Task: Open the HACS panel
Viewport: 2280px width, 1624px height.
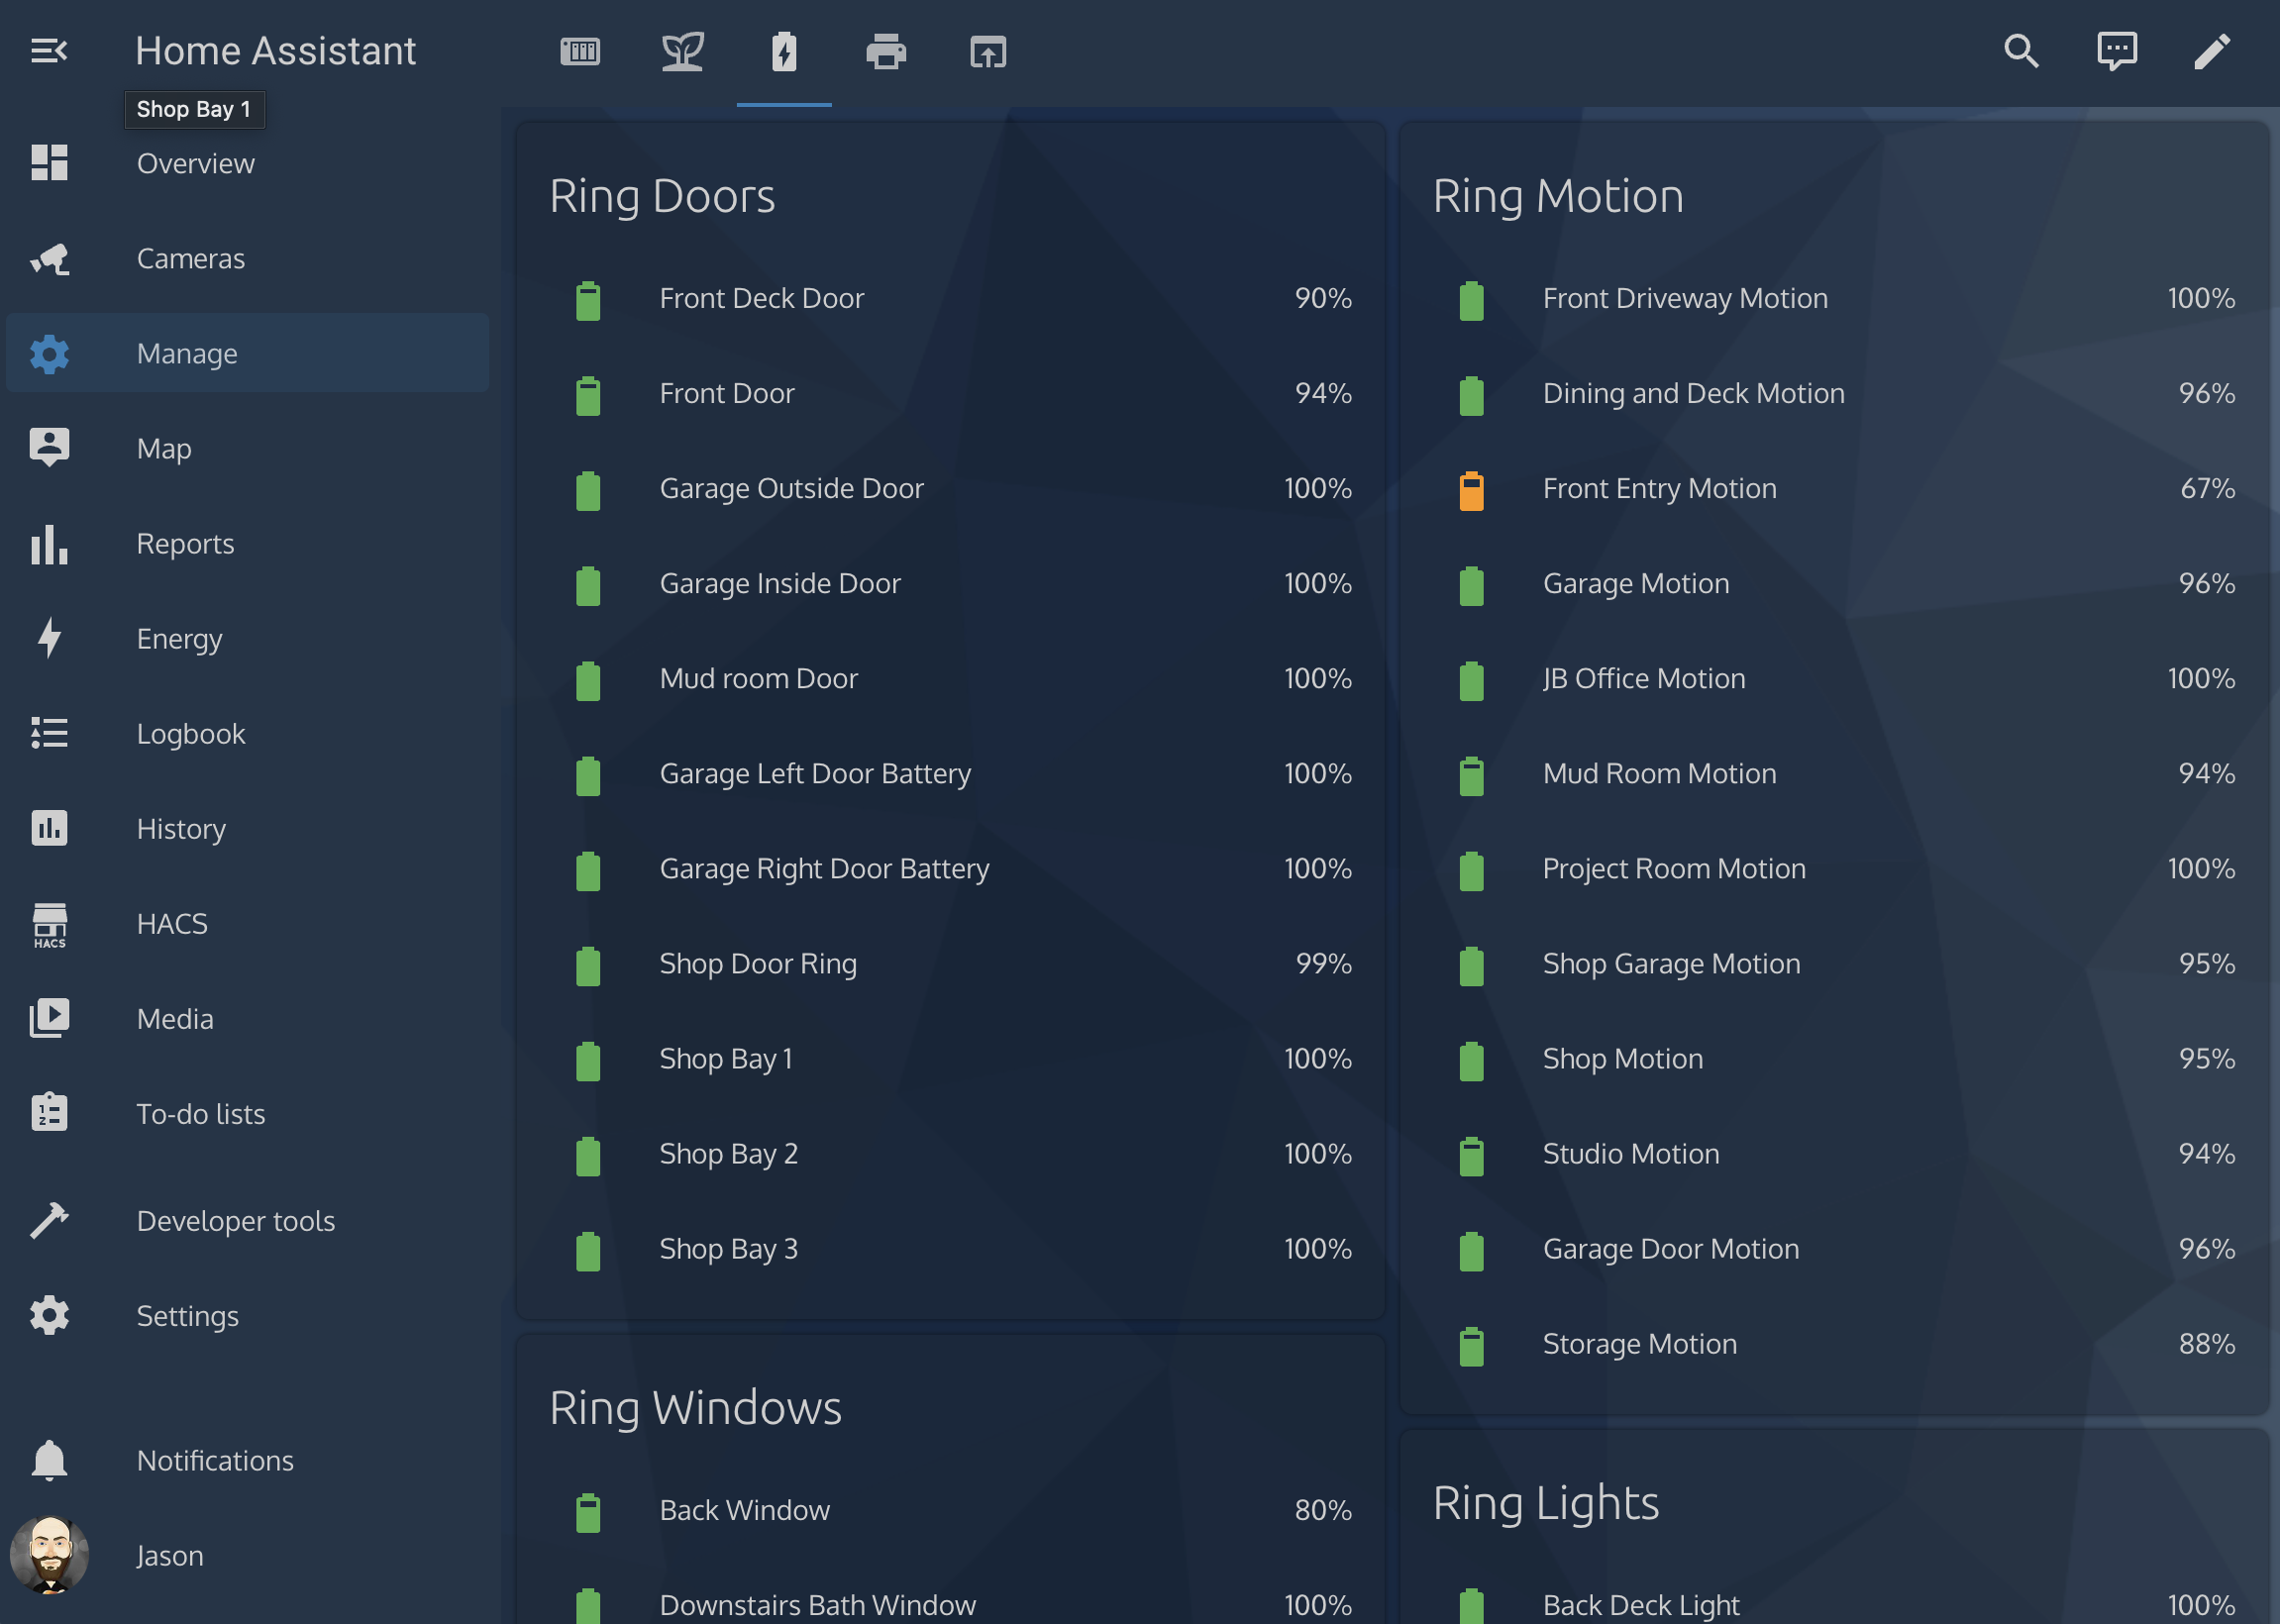Action: pyautogui.click(x=170, y=923)
